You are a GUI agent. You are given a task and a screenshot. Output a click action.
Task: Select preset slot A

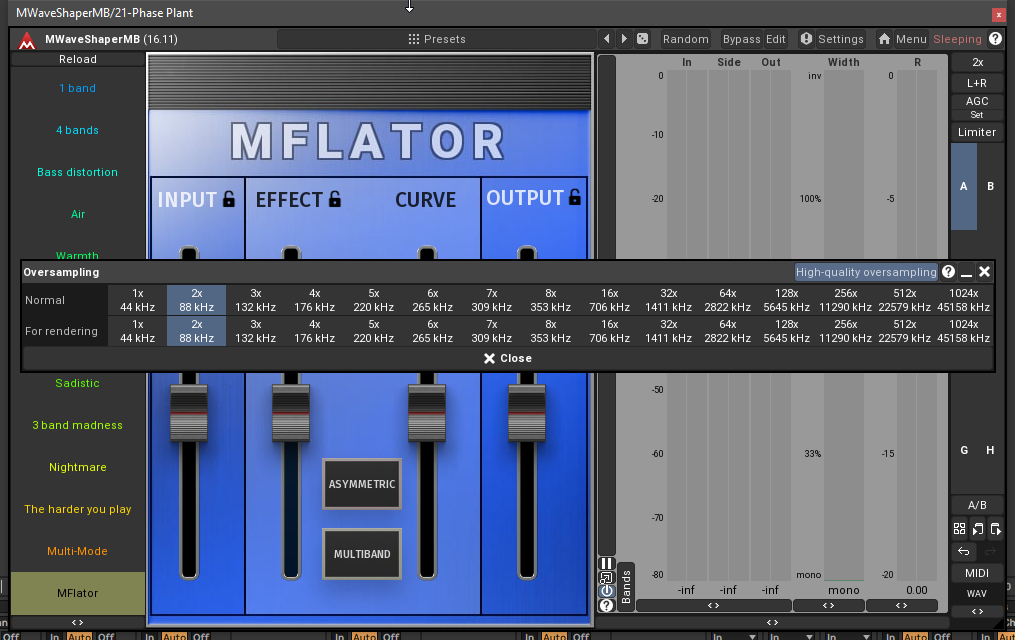click(x=964, y=186)
